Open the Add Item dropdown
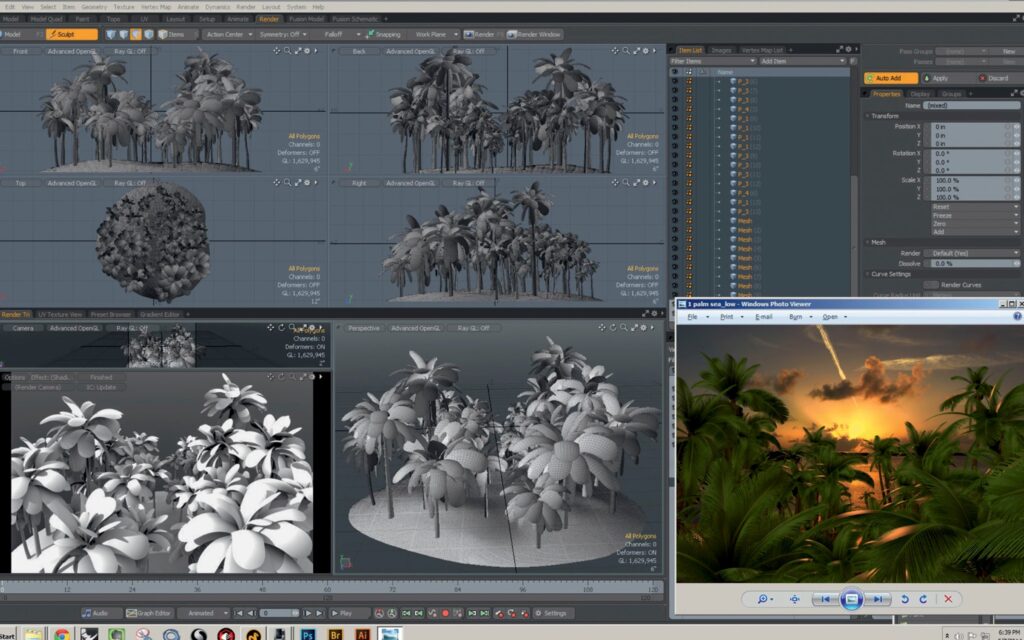The image size is (1024, 640). tap(802, 61)
